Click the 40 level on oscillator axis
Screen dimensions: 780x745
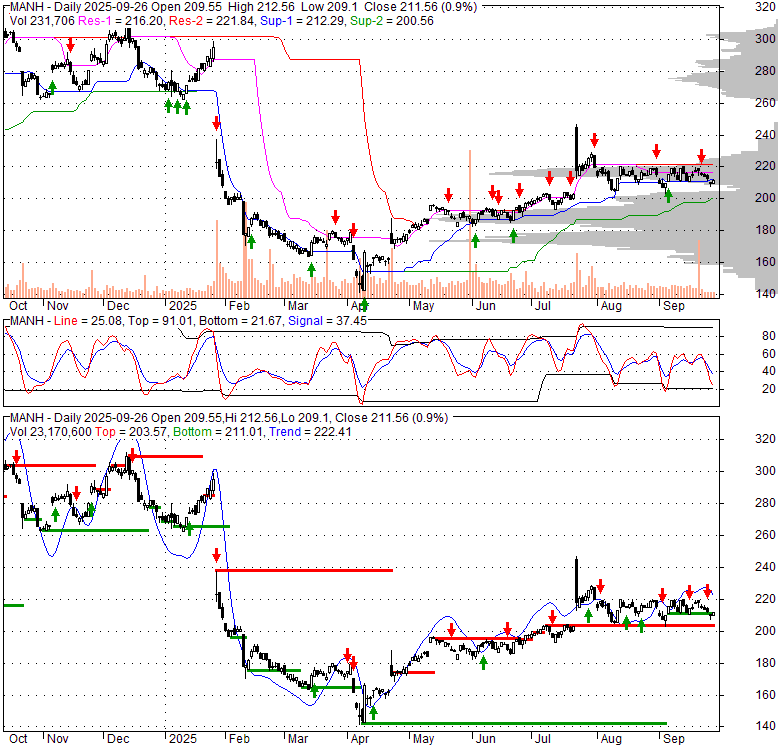click(x=769, y=371)
